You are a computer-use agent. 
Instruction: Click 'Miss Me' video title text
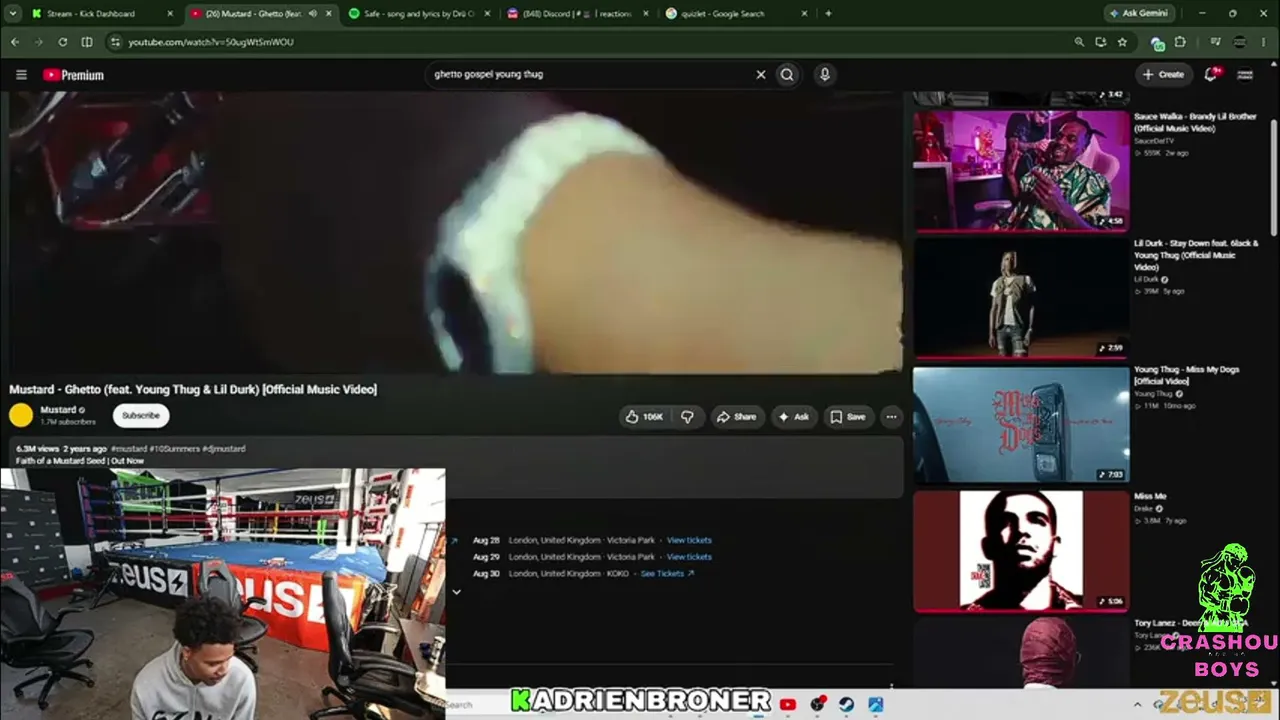point(1150,496)
